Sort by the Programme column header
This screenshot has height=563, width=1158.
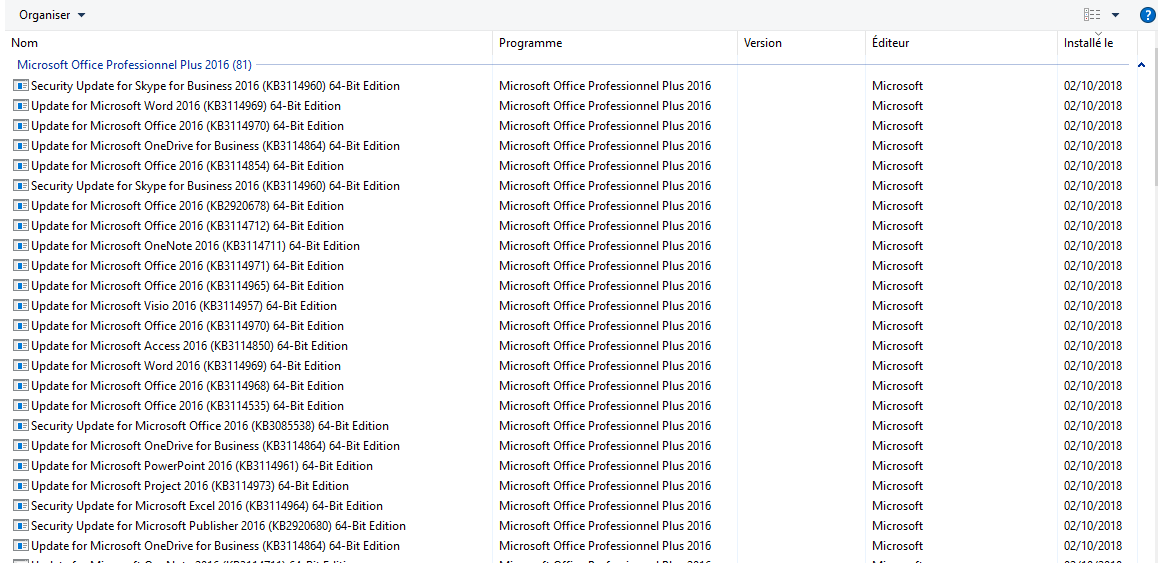pyautogui.click(x=530, y=43)
